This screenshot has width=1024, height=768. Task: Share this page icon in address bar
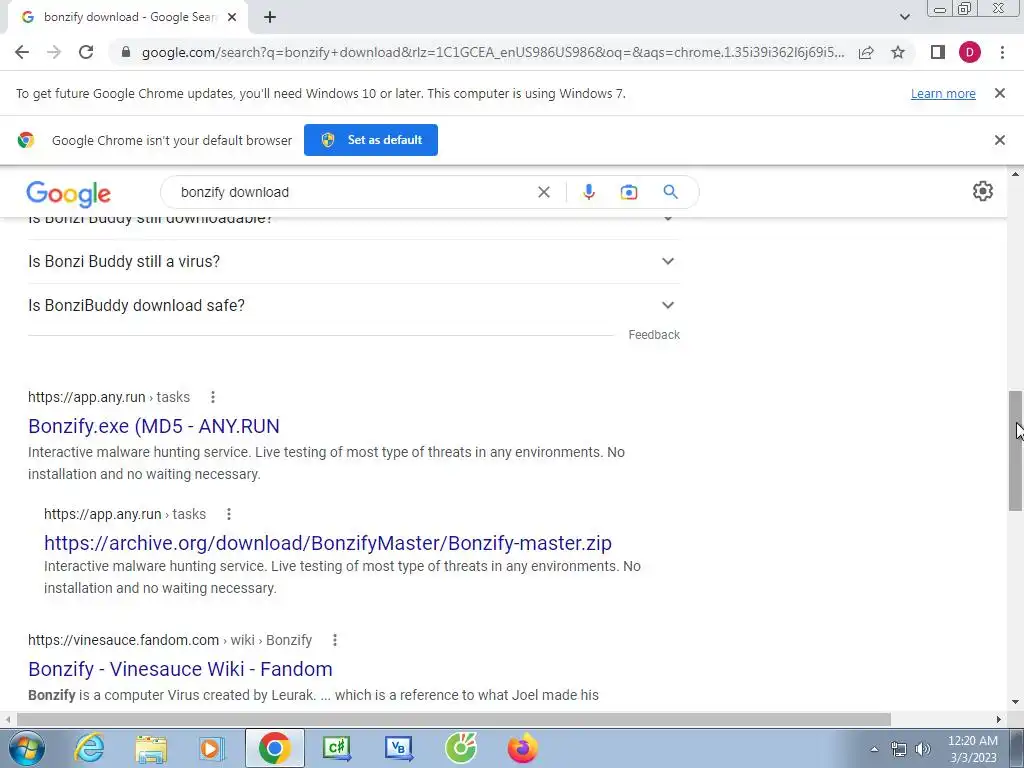866,52
